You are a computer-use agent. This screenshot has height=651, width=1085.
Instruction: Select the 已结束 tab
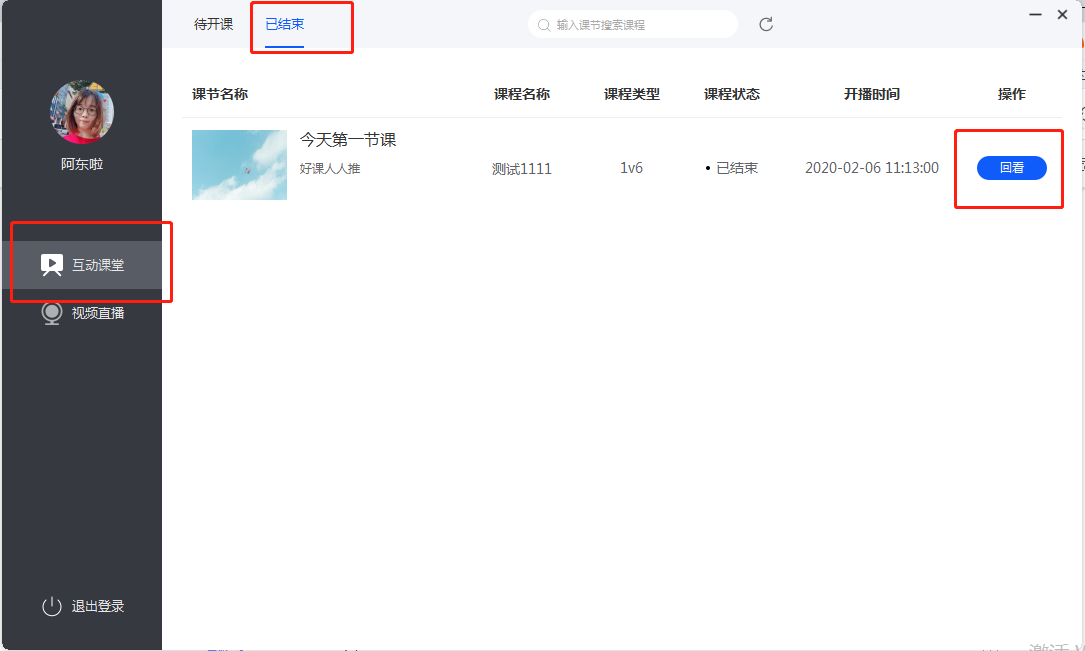tap(284, 24)
